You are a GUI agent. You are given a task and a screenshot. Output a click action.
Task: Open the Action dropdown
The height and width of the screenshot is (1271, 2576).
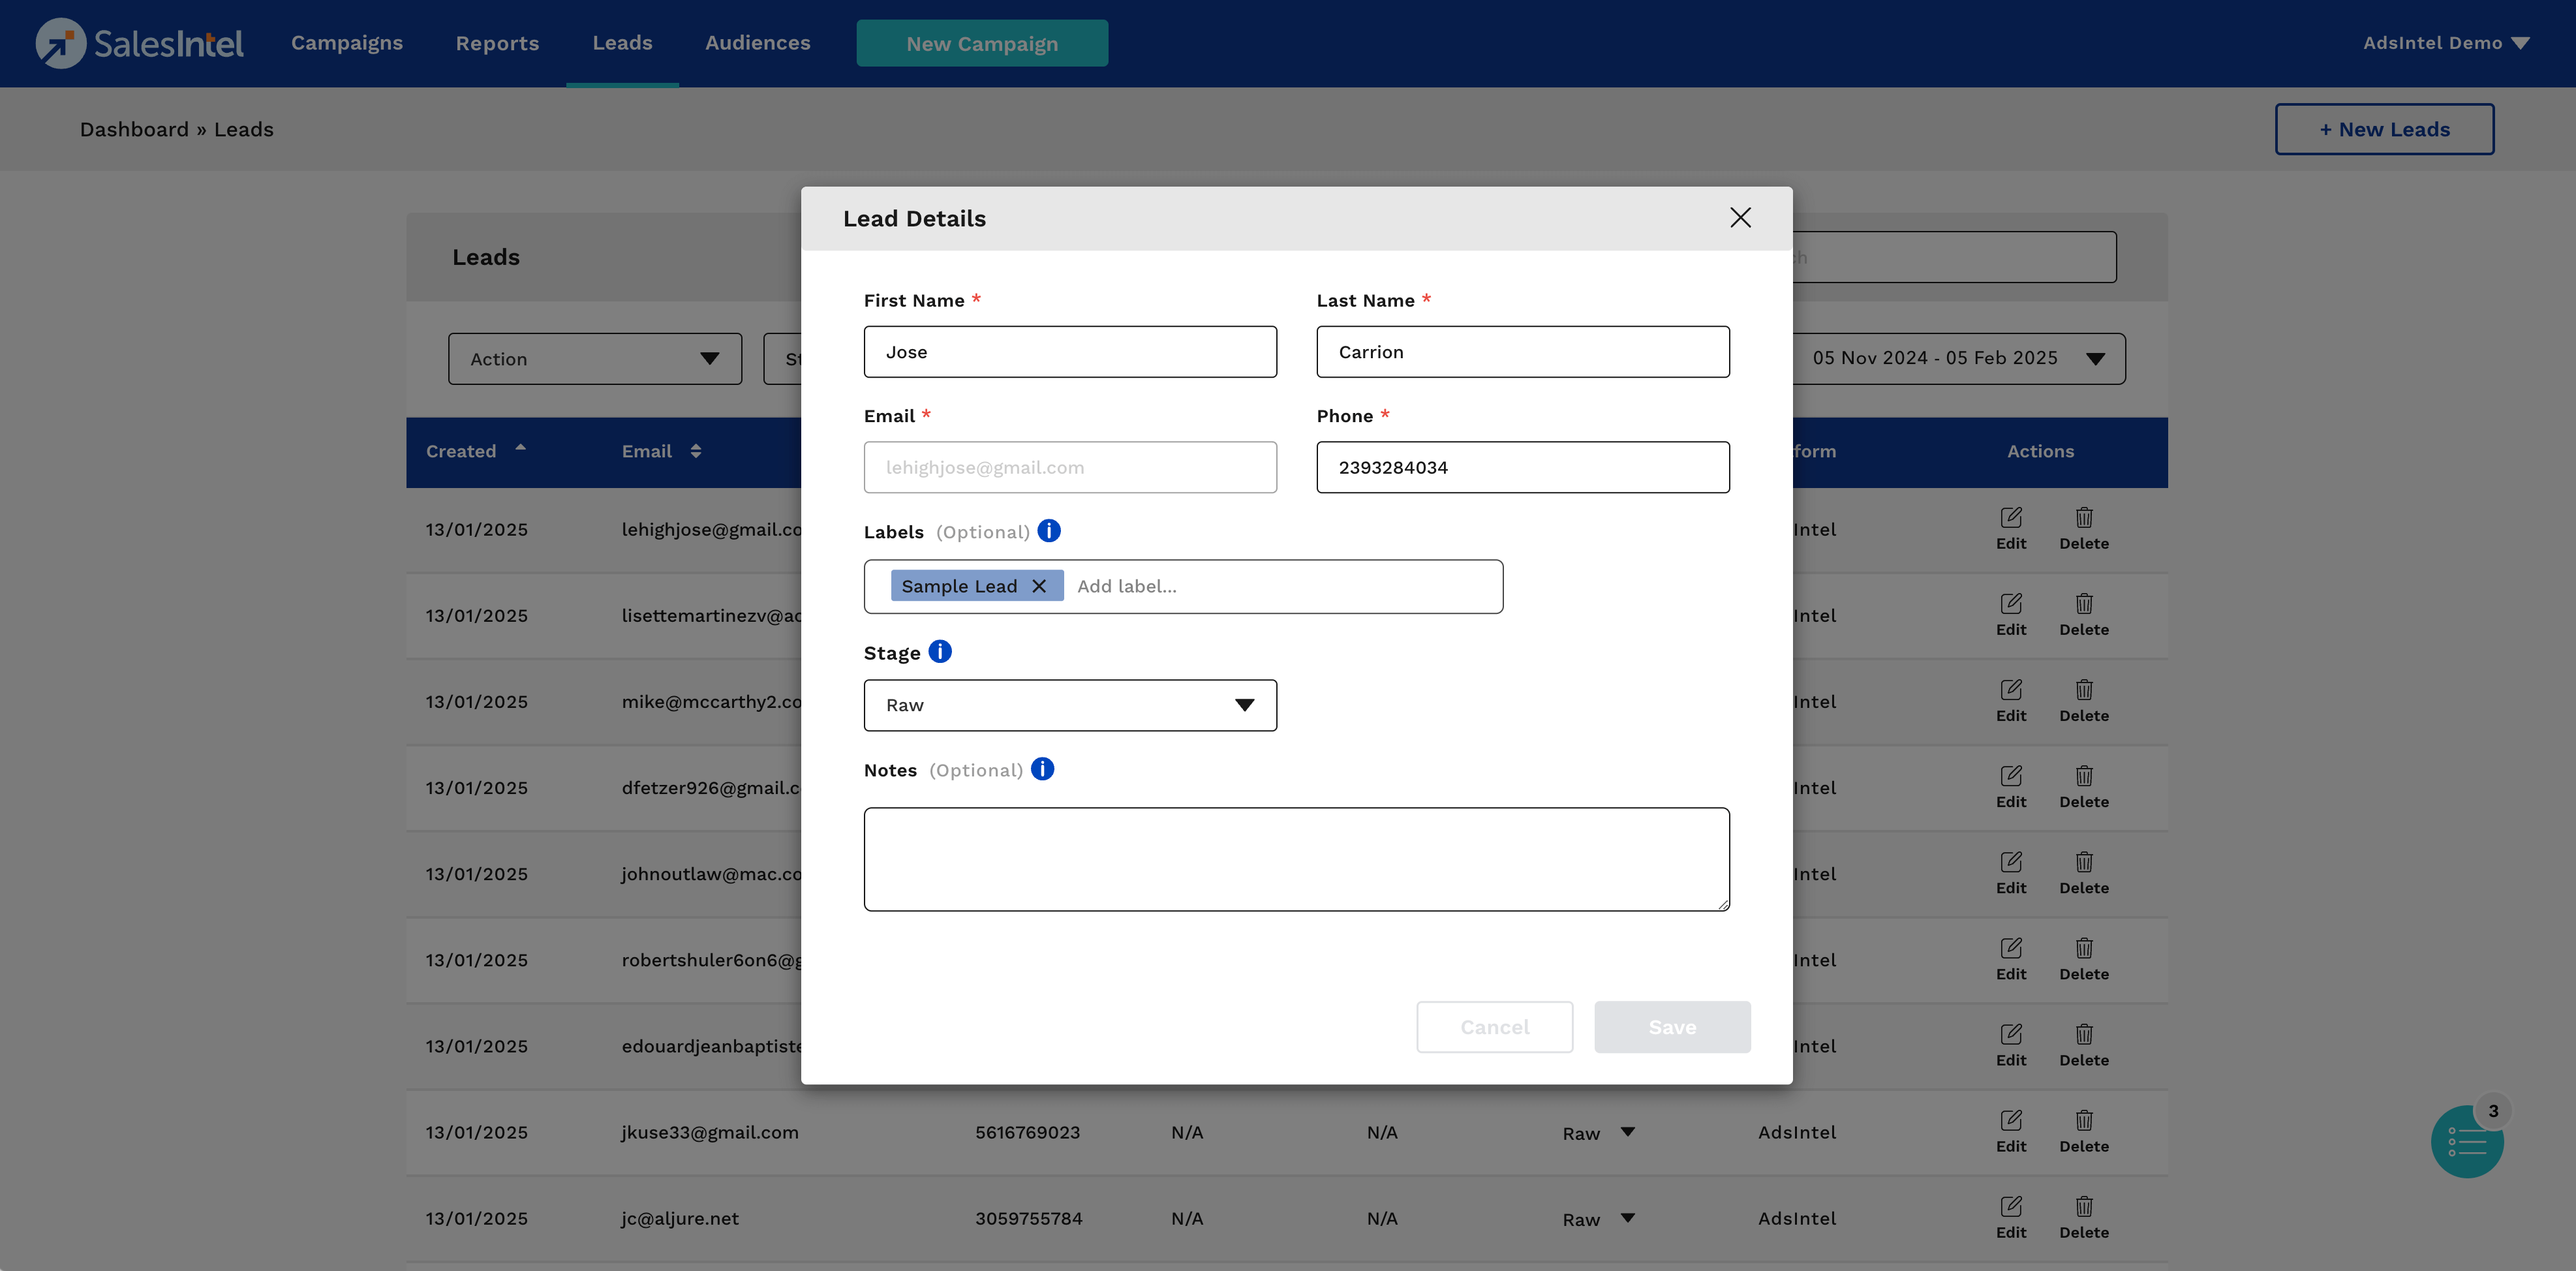coord(594,359)
